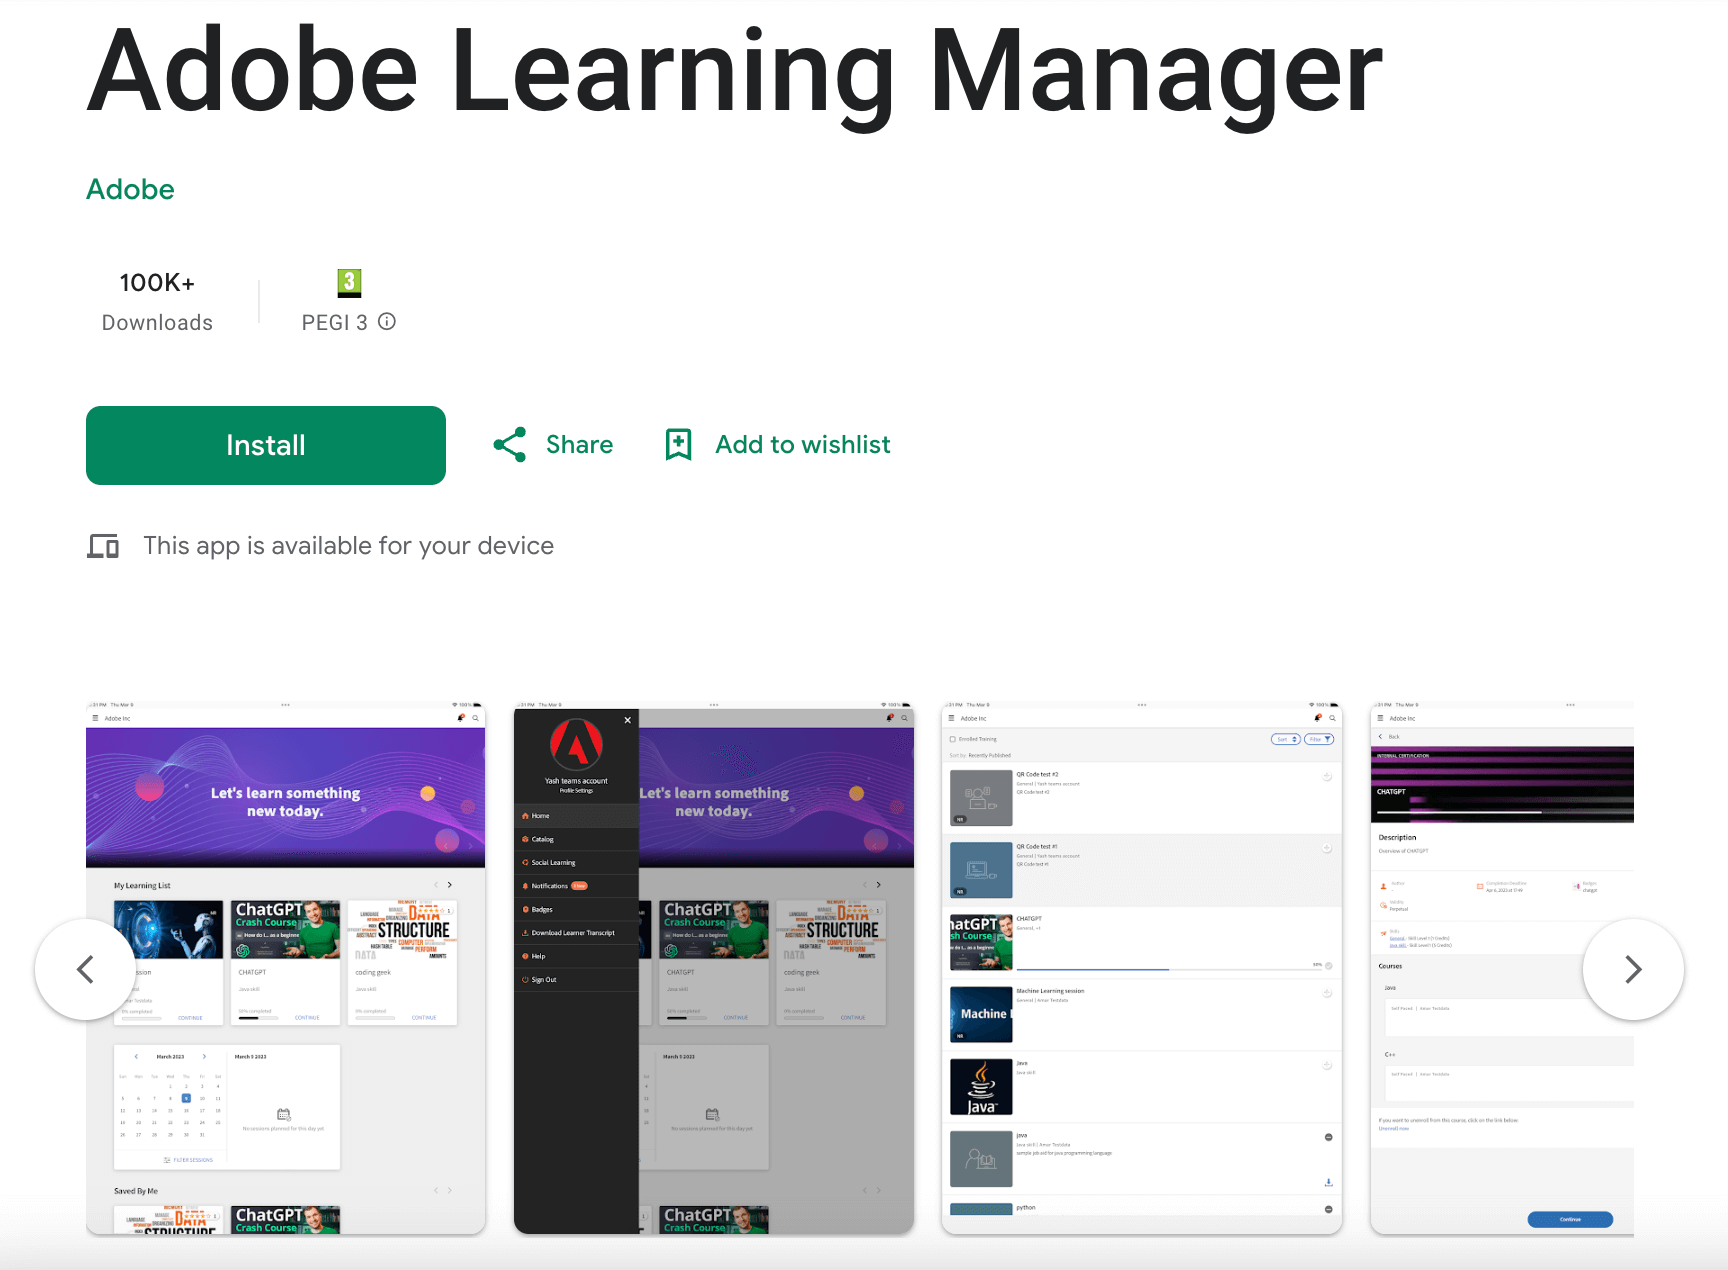Click the PEGI 3 rating badge
The image size is (1728, 1270).
click(349, 283)
